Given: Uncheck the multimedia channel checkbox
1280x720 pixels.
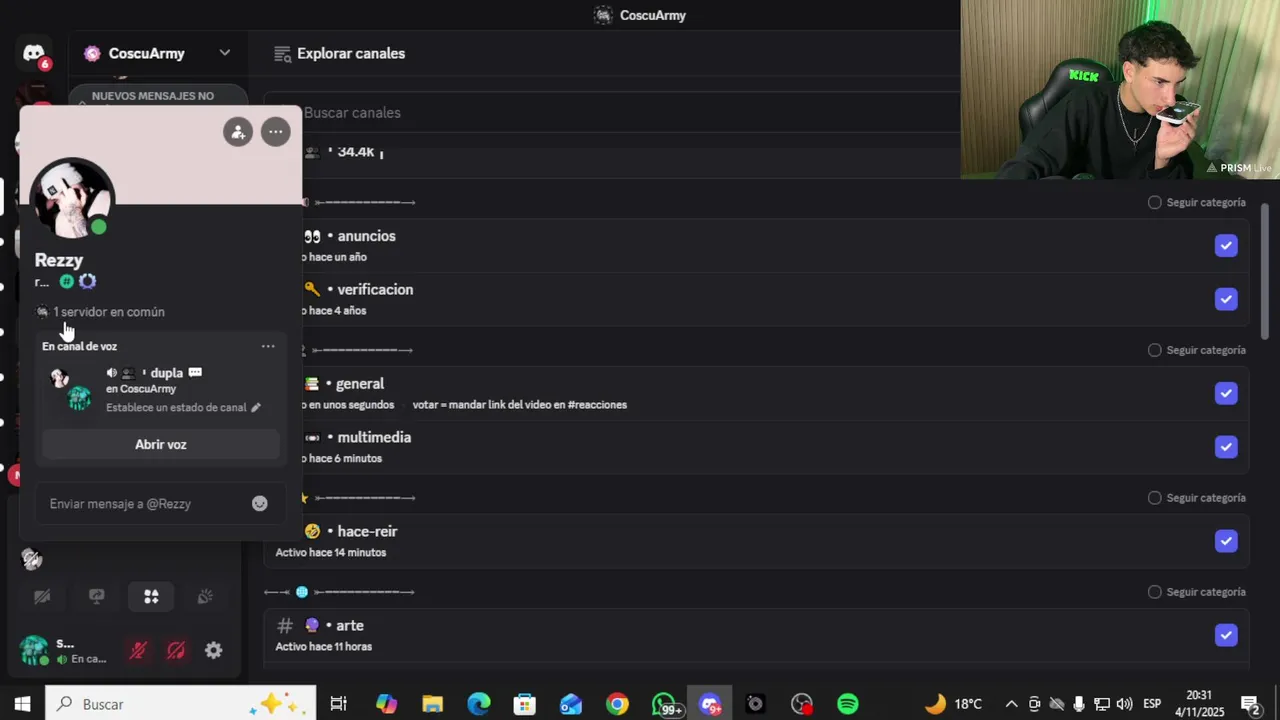Looking at the screenshot, I should click(x=1226, y=447).
